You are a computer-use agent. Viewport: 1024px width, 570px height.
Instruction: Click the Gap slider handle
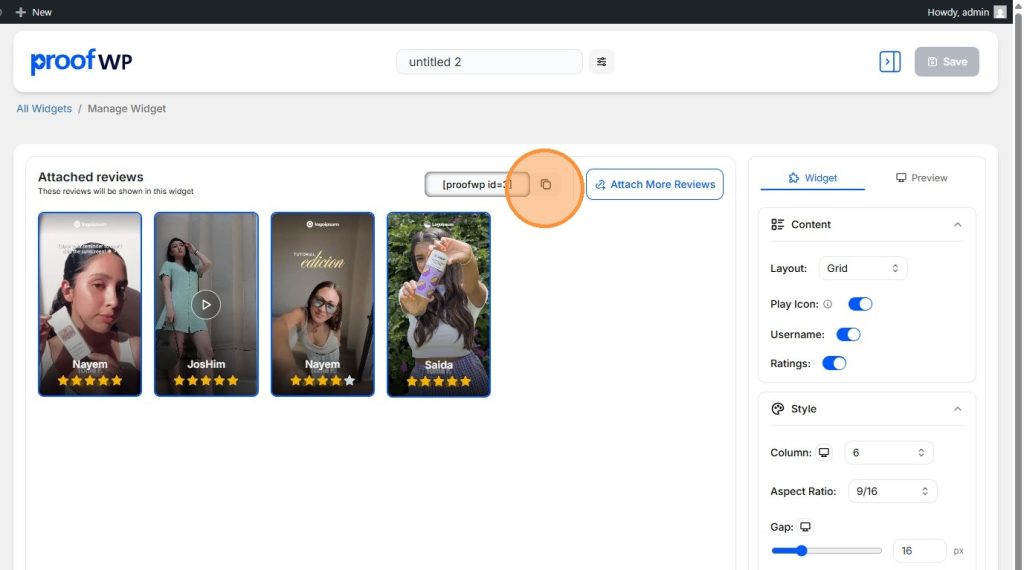pyautogui.click(x=801, y=550)
